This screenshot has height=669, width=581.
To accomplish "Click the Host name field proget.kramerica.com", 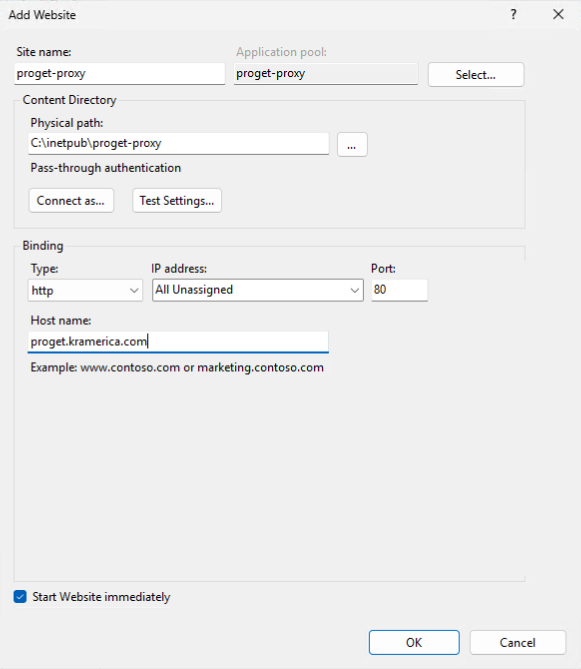I will point(178,342).
